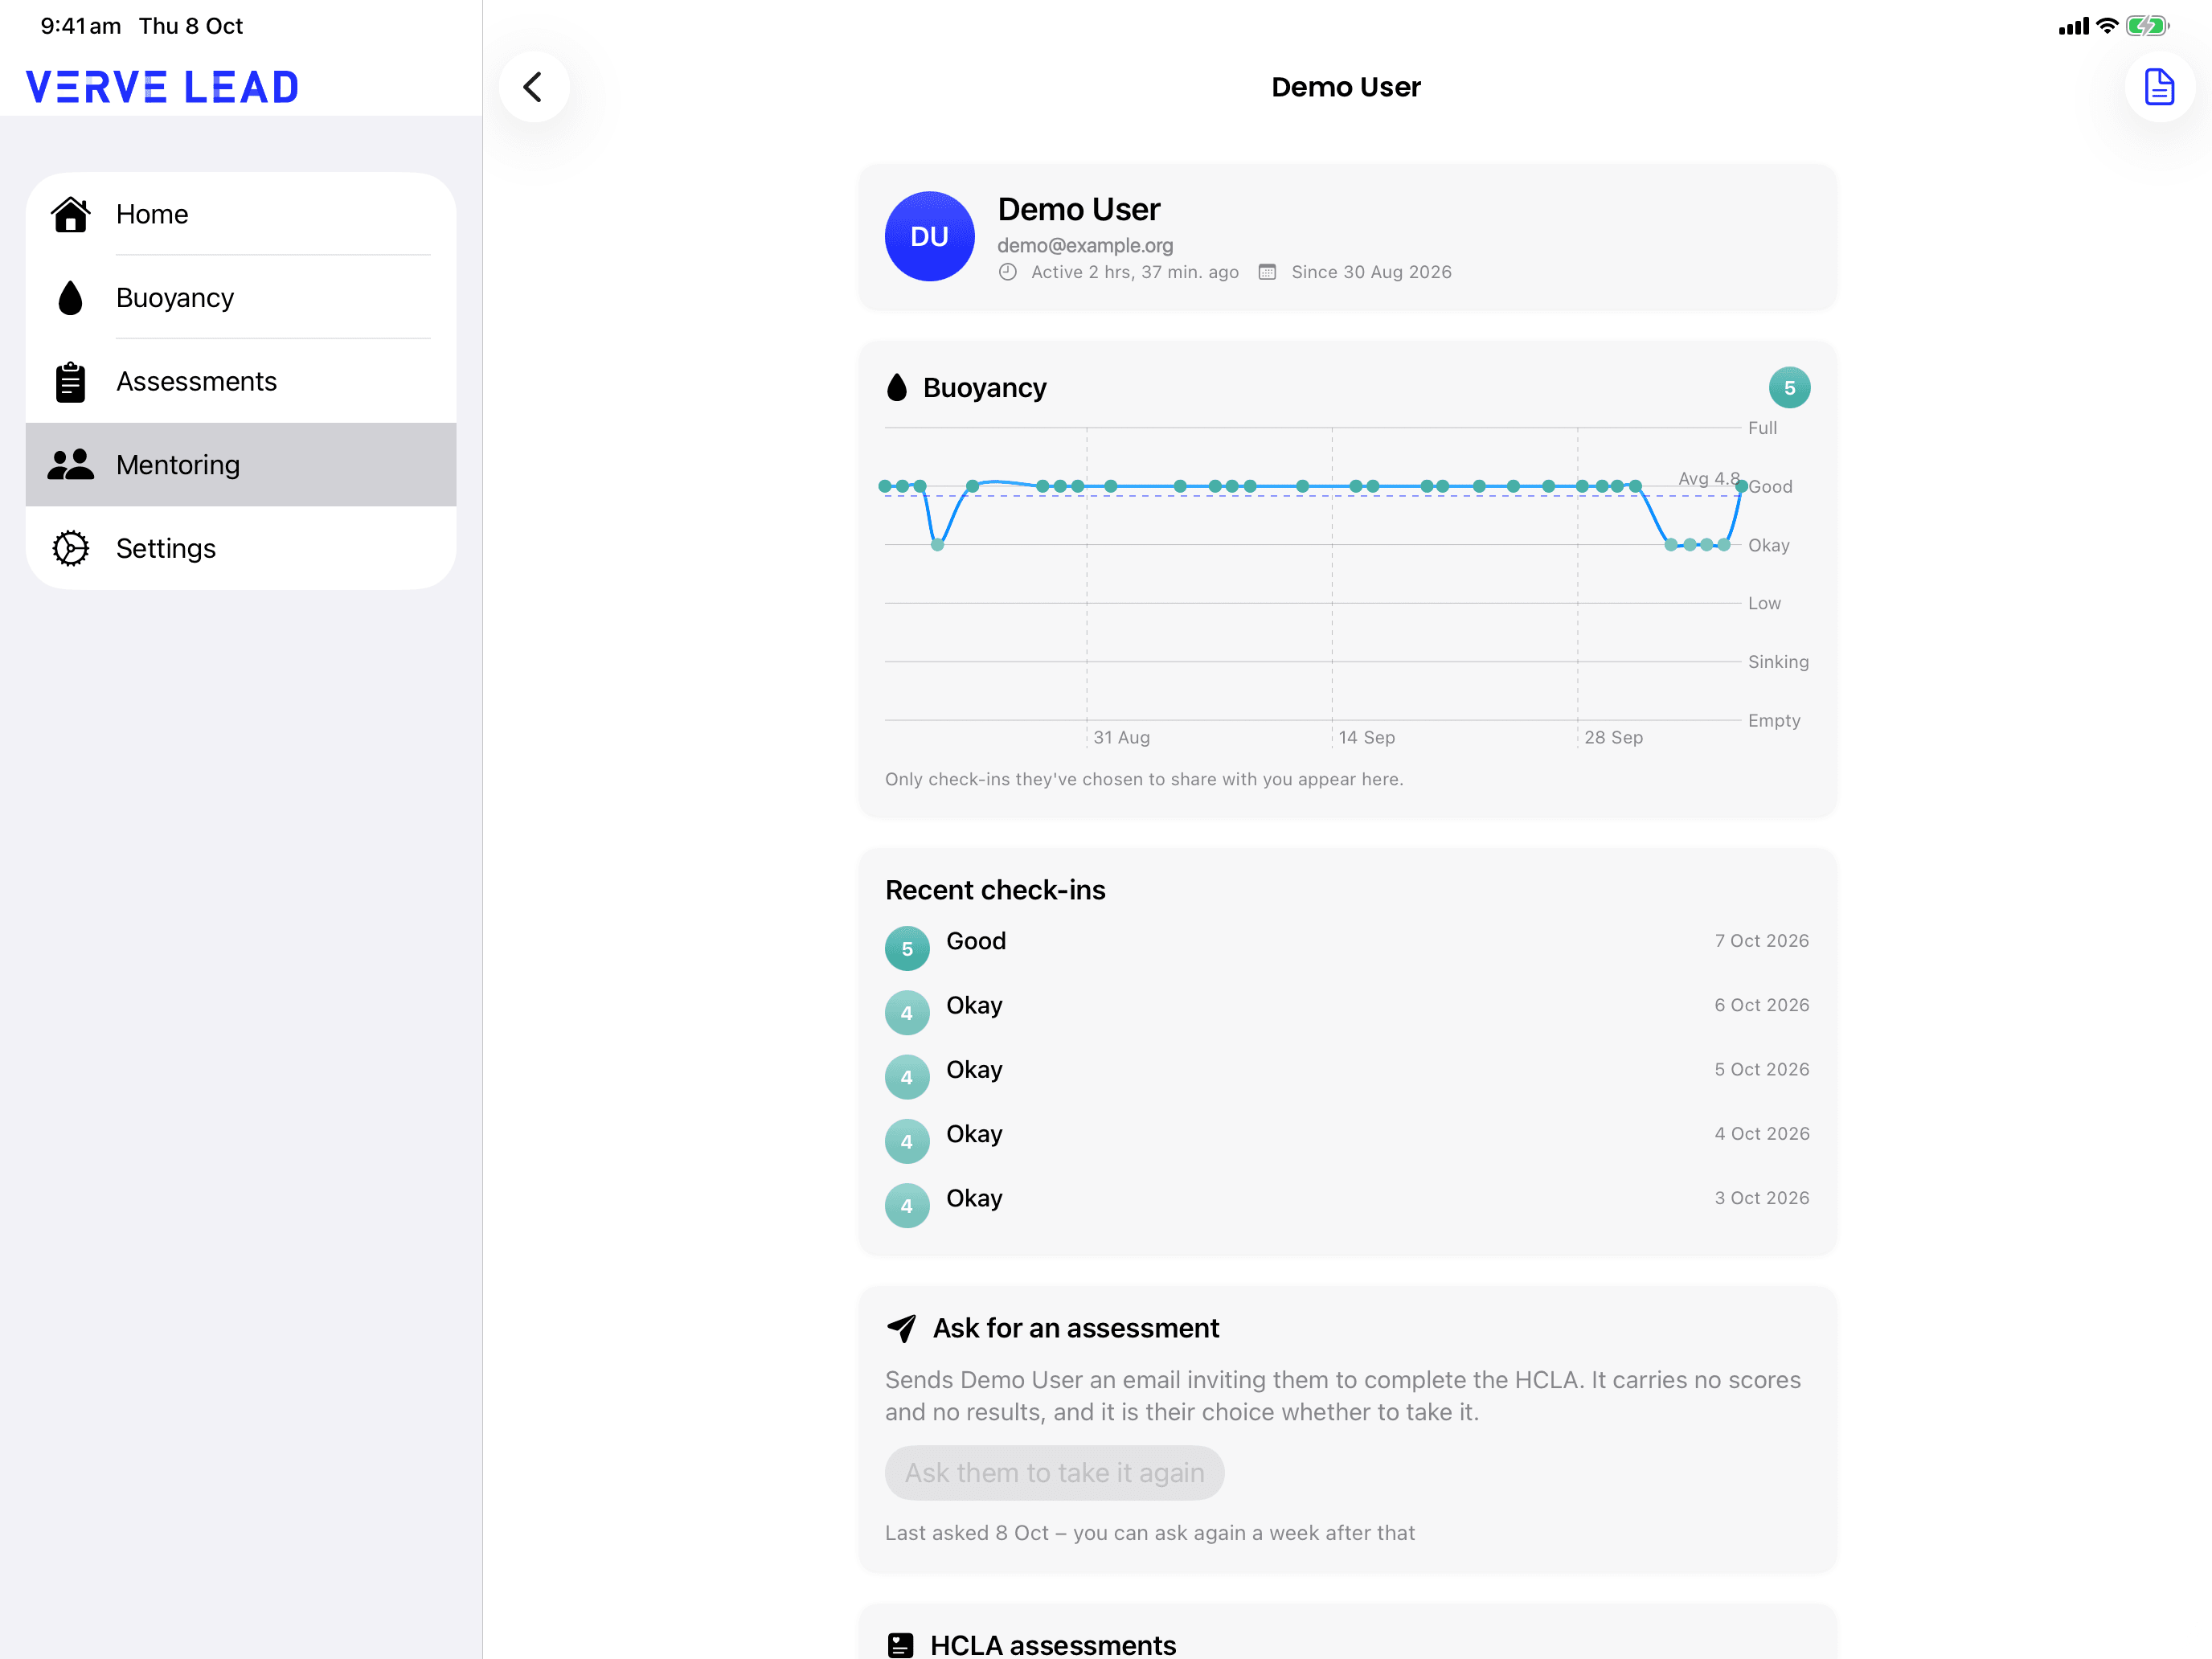
Task: Click the Avg 4.8 label on chart
Action: pyautogui.click(x=1708, y=478)
